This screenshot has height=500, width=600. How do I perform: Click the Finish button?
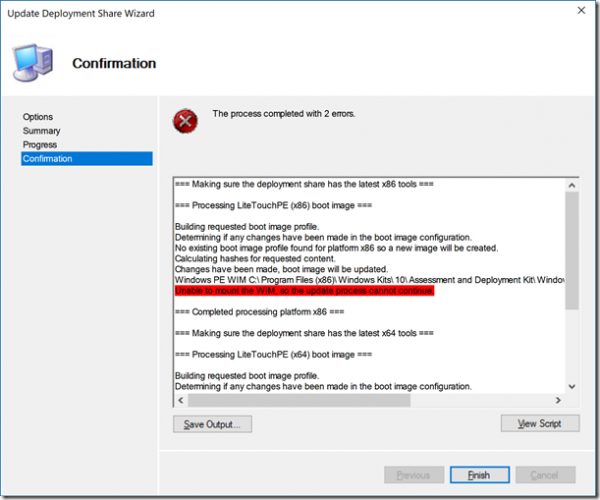pos(479,475)
